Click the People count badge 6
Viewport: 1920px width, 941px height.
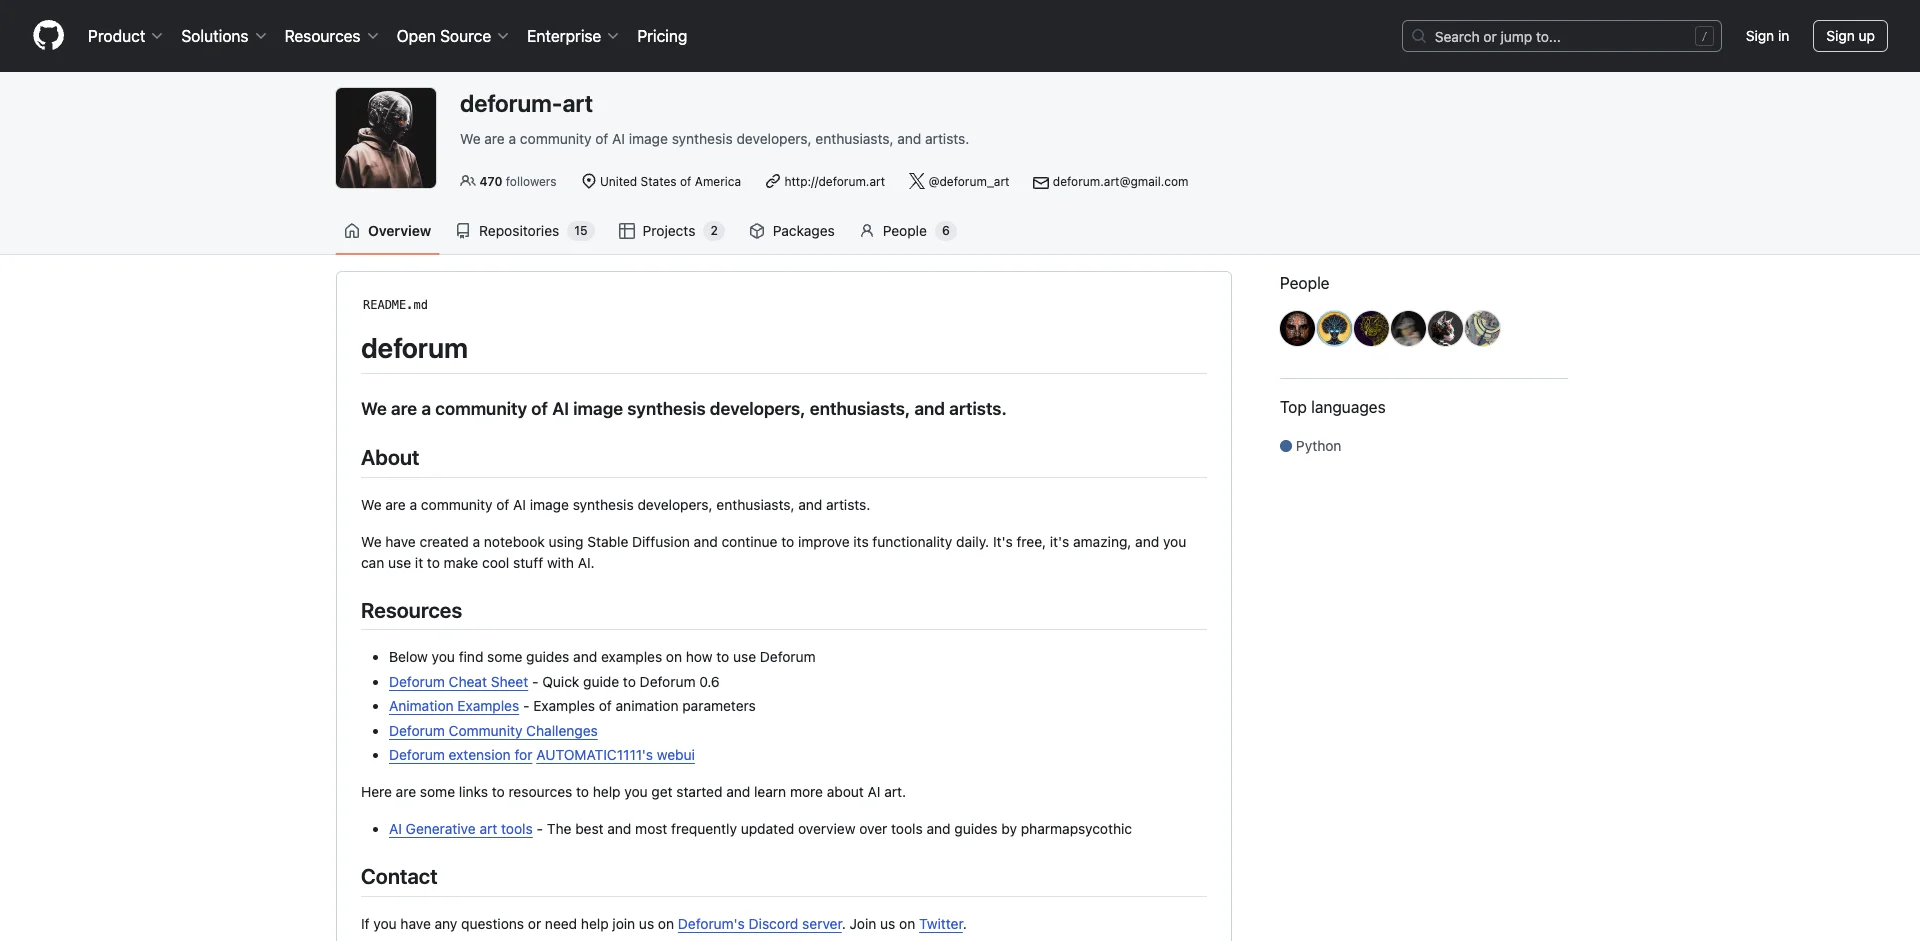click(x=946, y=231)
